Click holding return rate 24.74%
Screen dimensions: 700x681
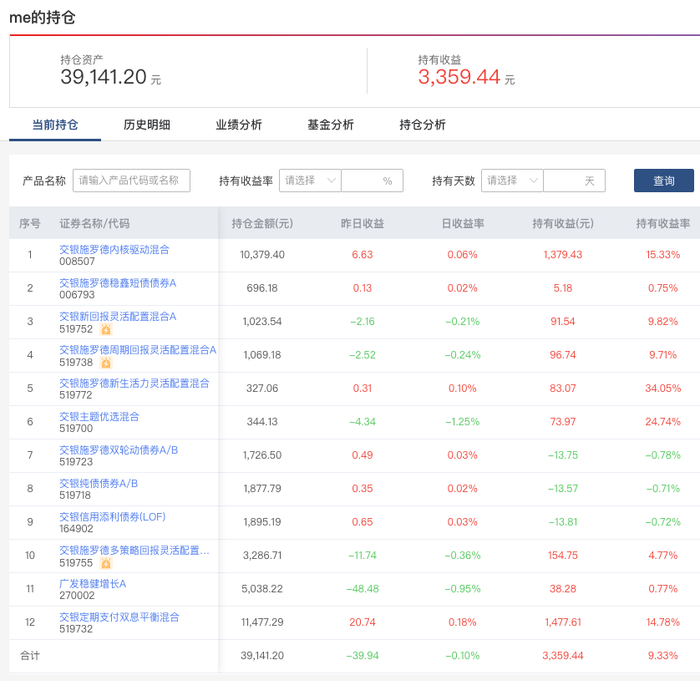(663, 422)
